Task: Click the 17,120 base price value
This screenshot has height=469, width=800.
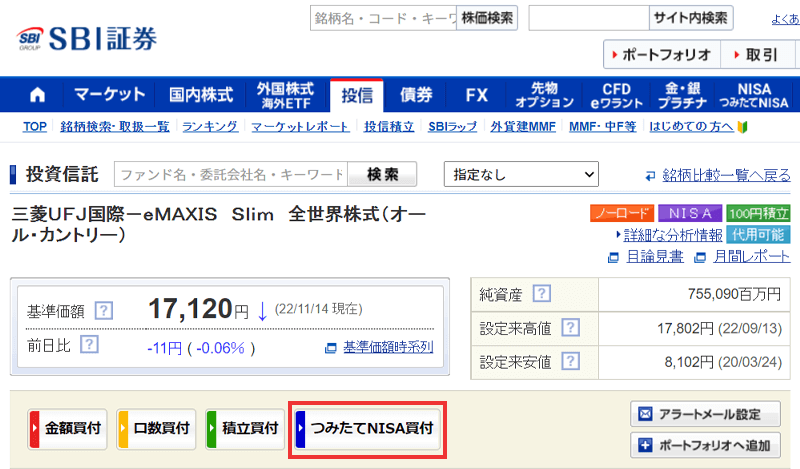Action: 190,308
